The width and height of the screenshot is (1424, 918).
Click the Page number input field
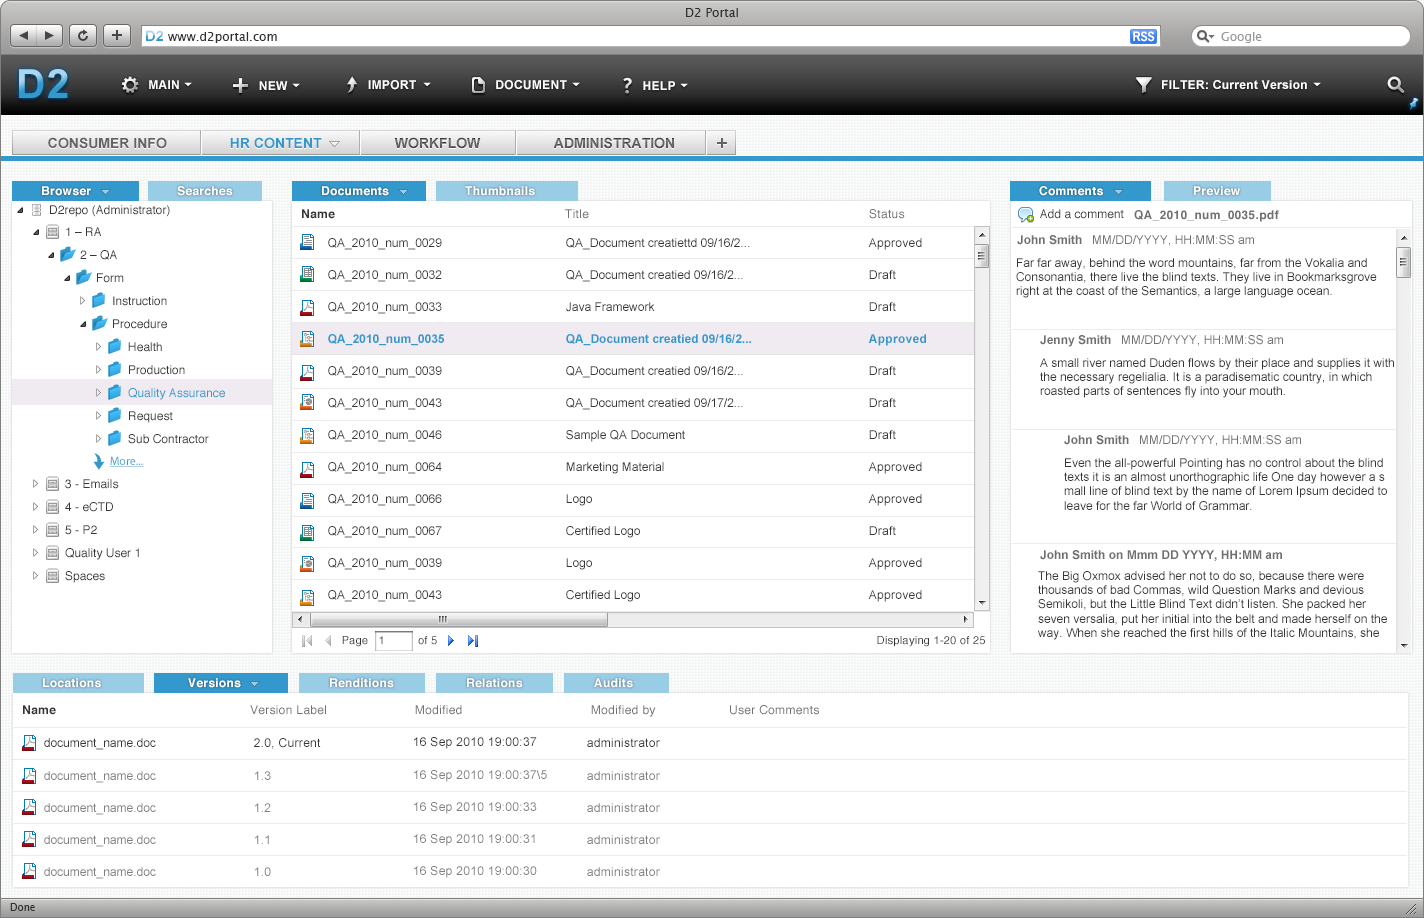point(394,641)
